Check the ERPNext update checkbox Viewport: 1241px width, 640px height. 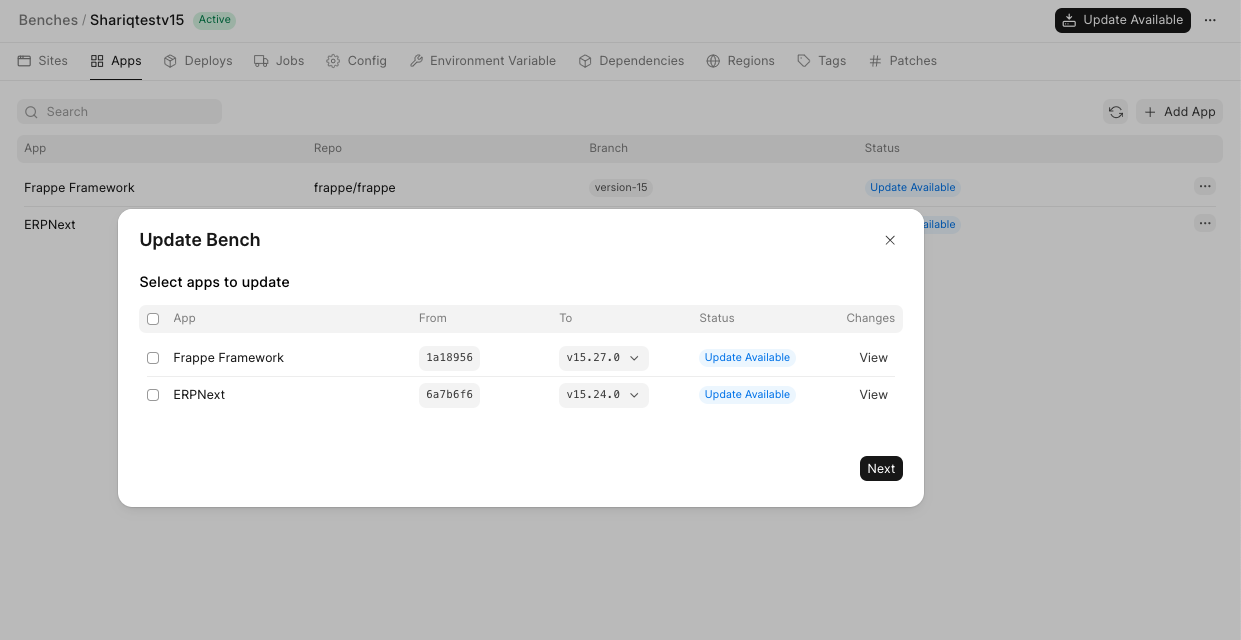153,395
